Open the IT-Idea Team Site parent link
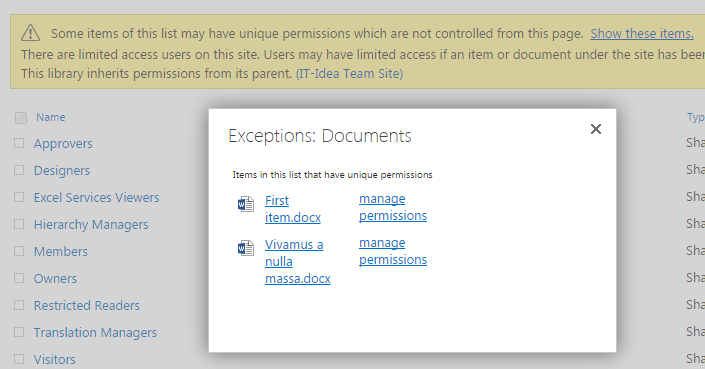The height and width of the screenshot is (369, 705). (349, 73)
